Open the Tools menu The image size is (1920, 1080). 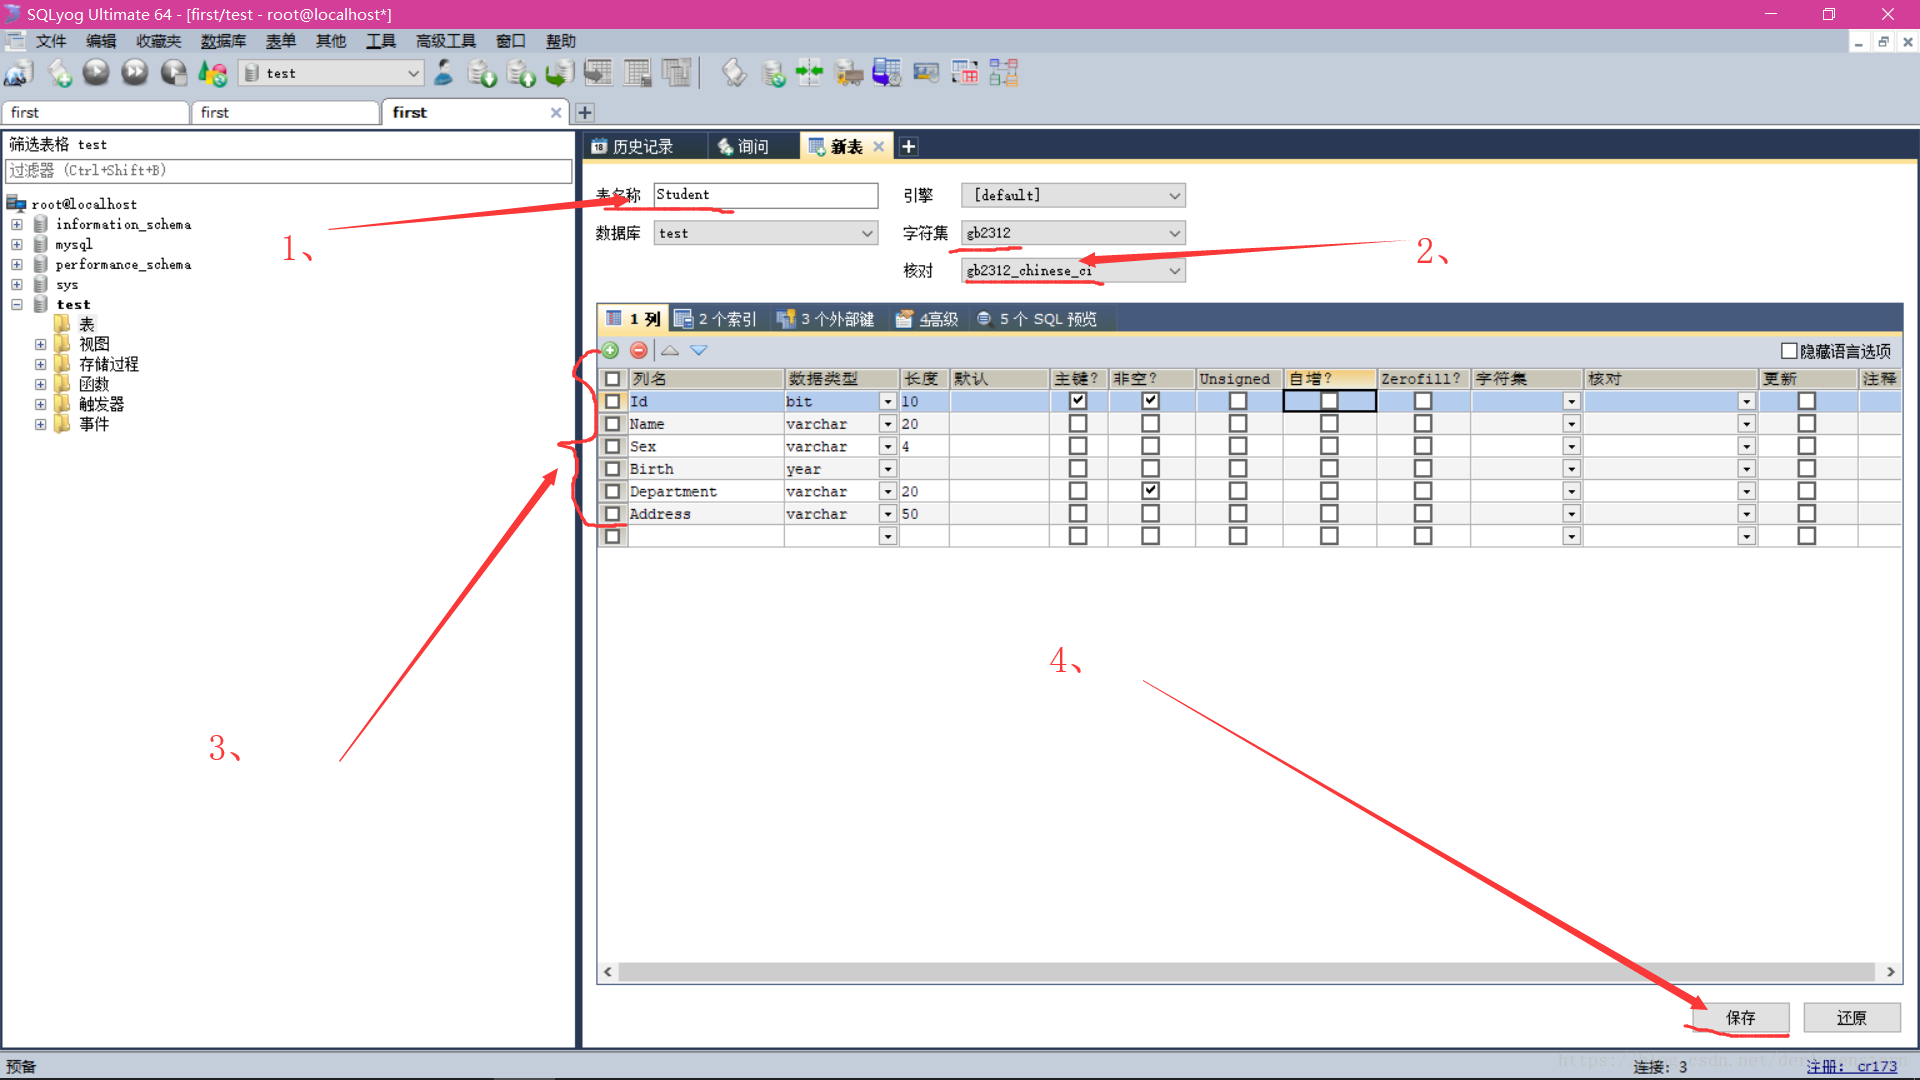click(380, 41)
